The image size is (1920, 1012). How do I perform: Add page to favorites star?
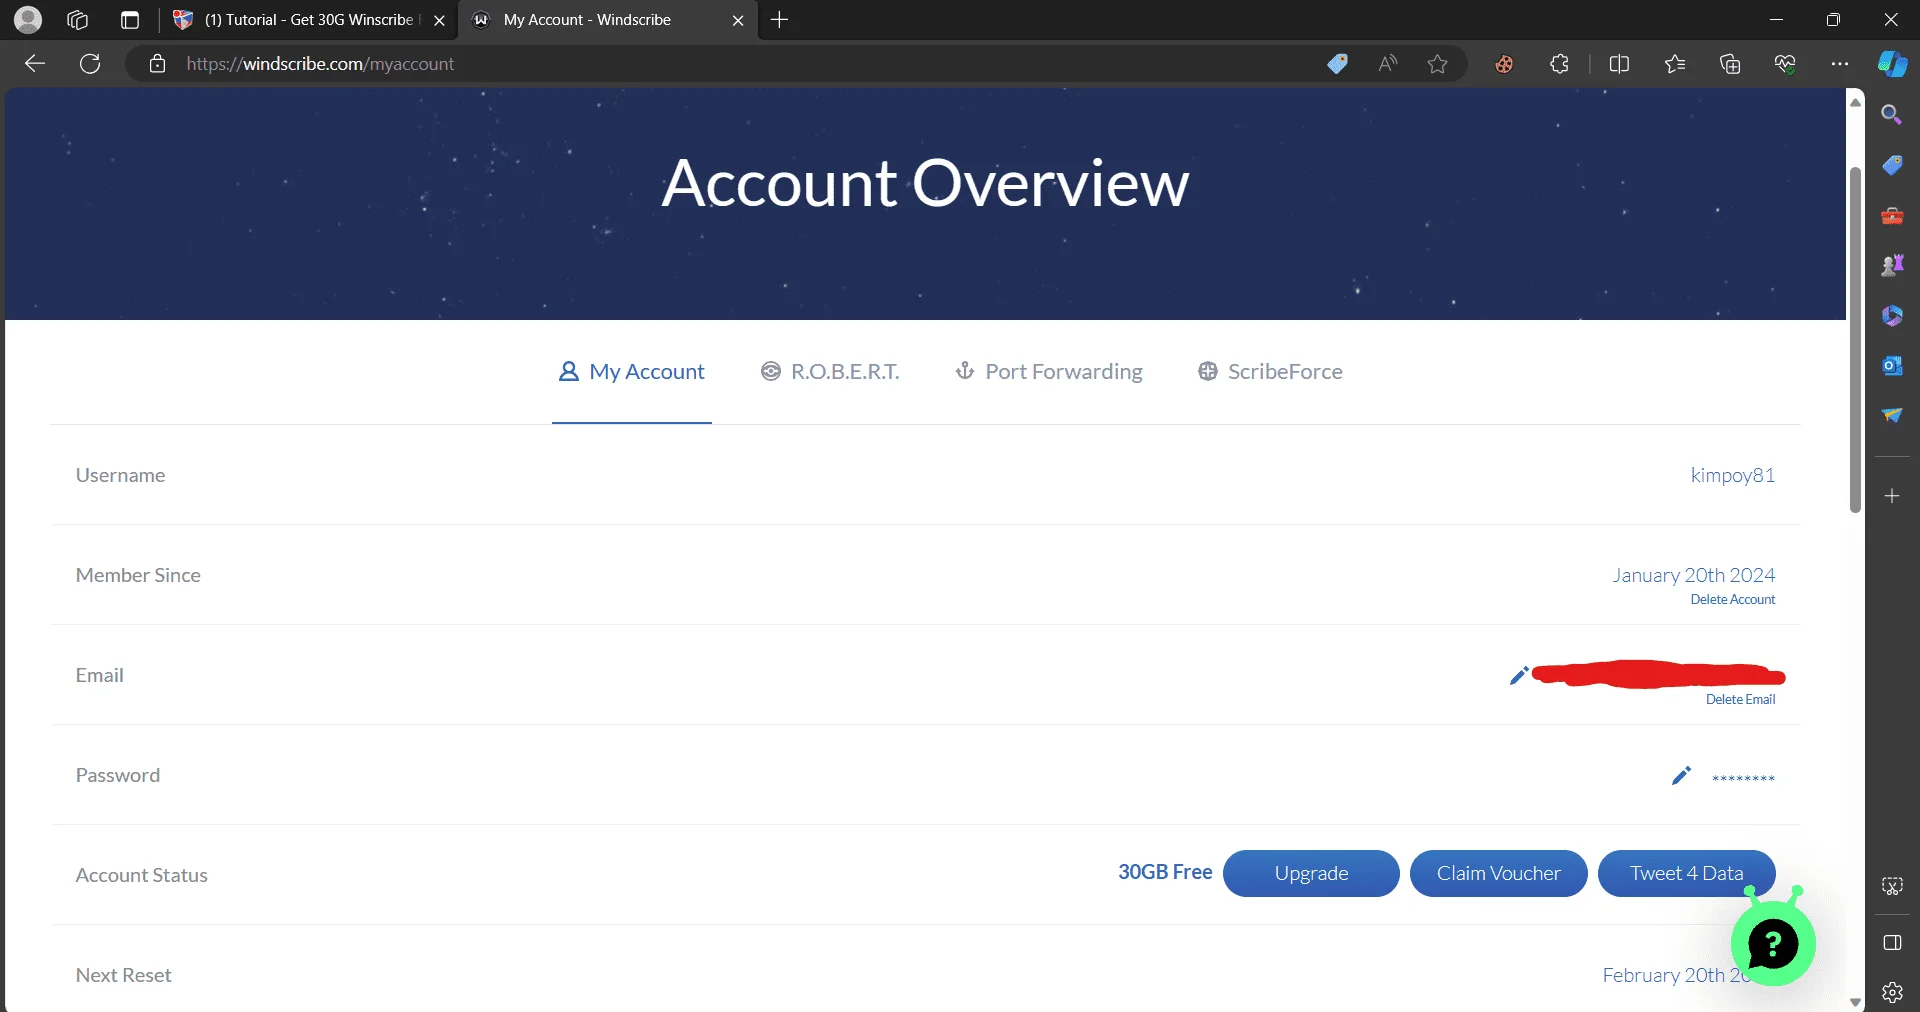[x=1437, y=64]
